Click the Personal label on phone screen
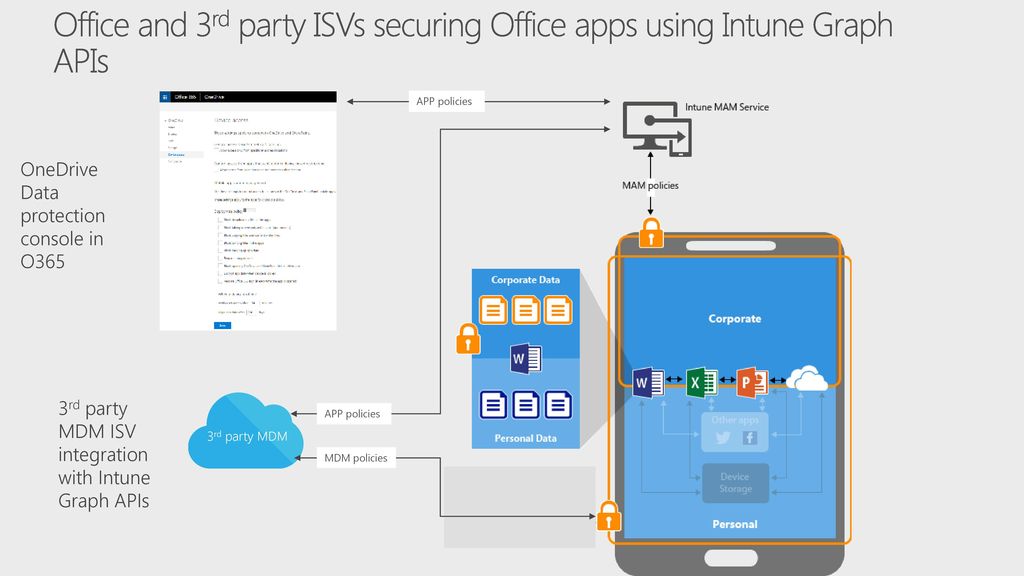 pyautogui.click(x=735, y=524)
